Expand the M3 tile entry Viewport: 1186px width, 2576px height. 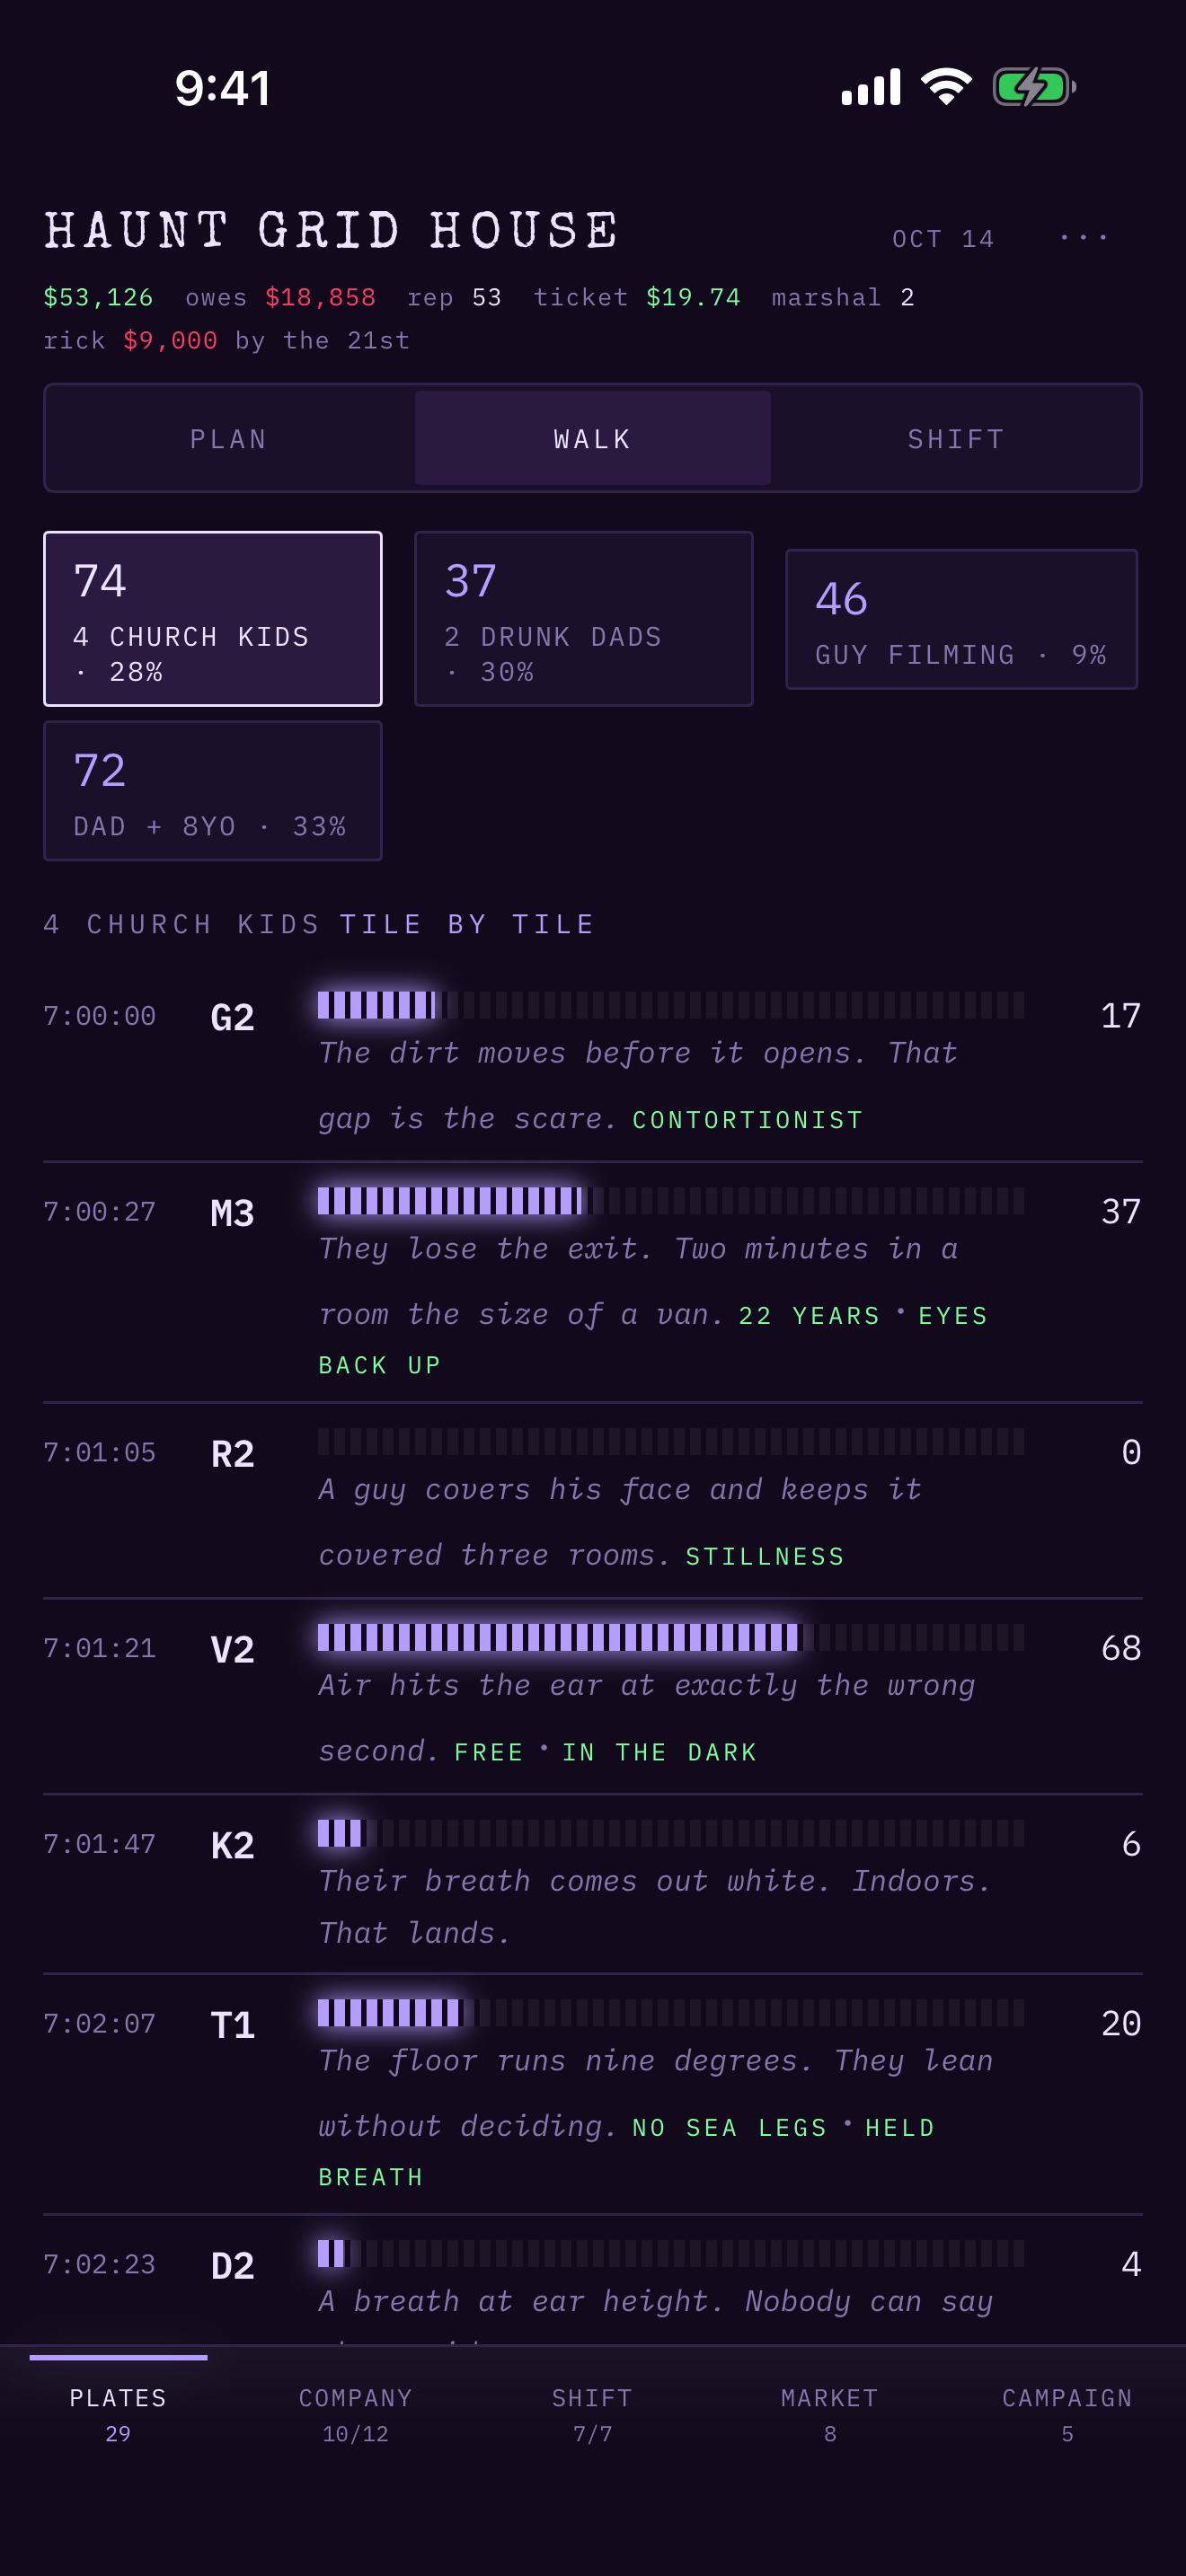[x=593, y=1283]
